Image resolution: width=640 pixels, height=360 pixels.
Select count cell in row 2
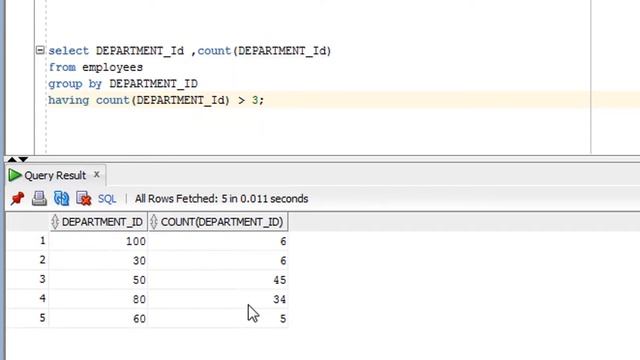(218, 260)
